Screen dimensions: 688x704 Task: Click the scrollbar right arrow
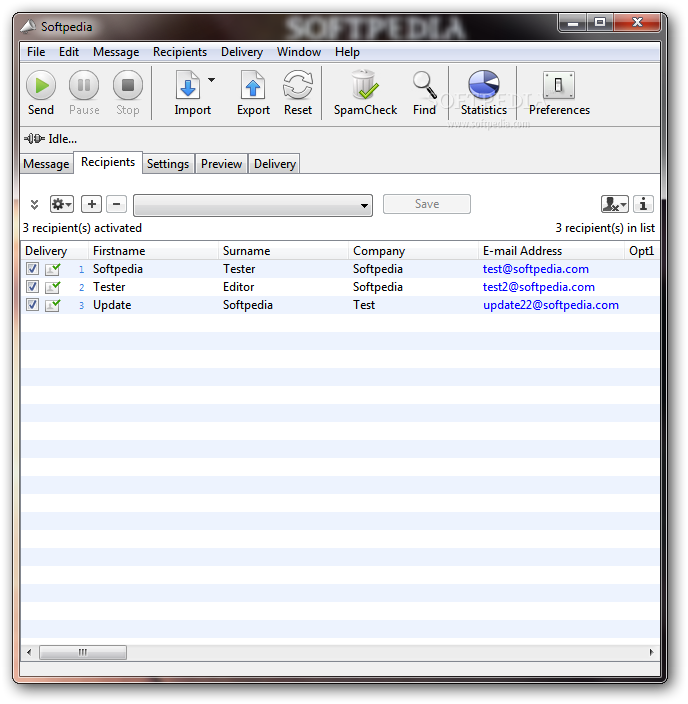point(652,652)
